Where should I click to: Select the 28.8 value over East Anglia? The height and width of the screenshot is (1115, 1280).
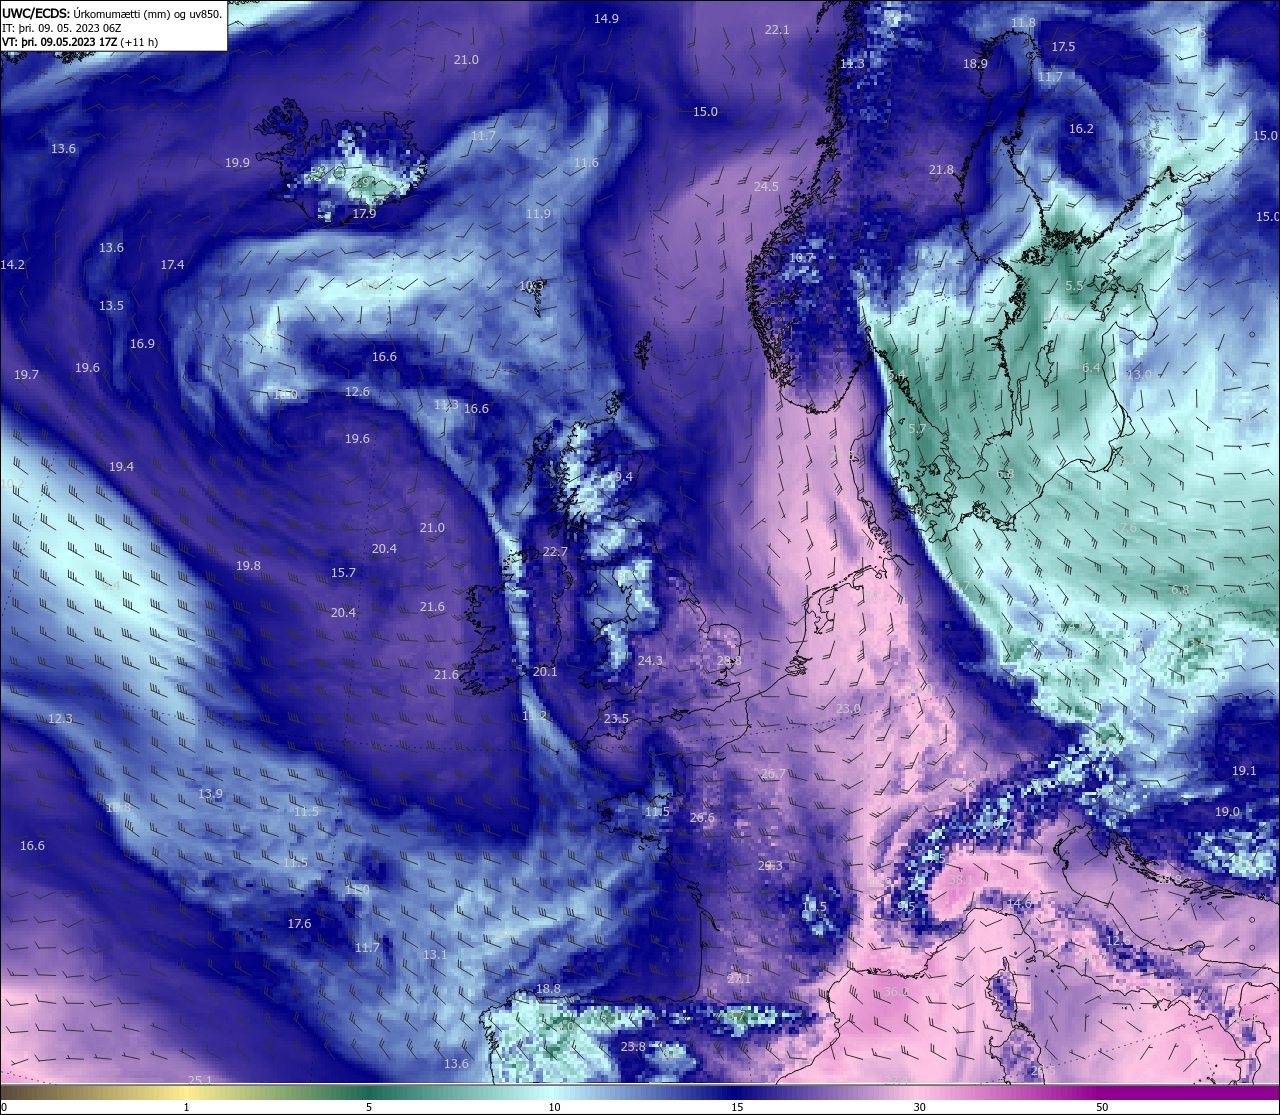pos(729,661)
